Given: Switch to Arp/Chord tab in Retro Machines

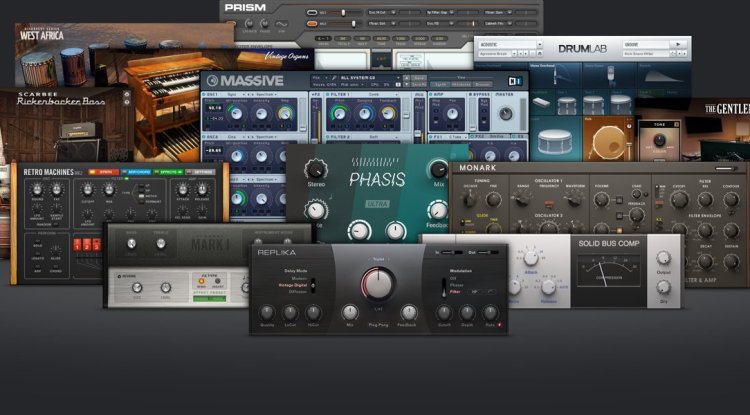Looking at the screenshot, I should pyautogui.click(x=136, y=172).
